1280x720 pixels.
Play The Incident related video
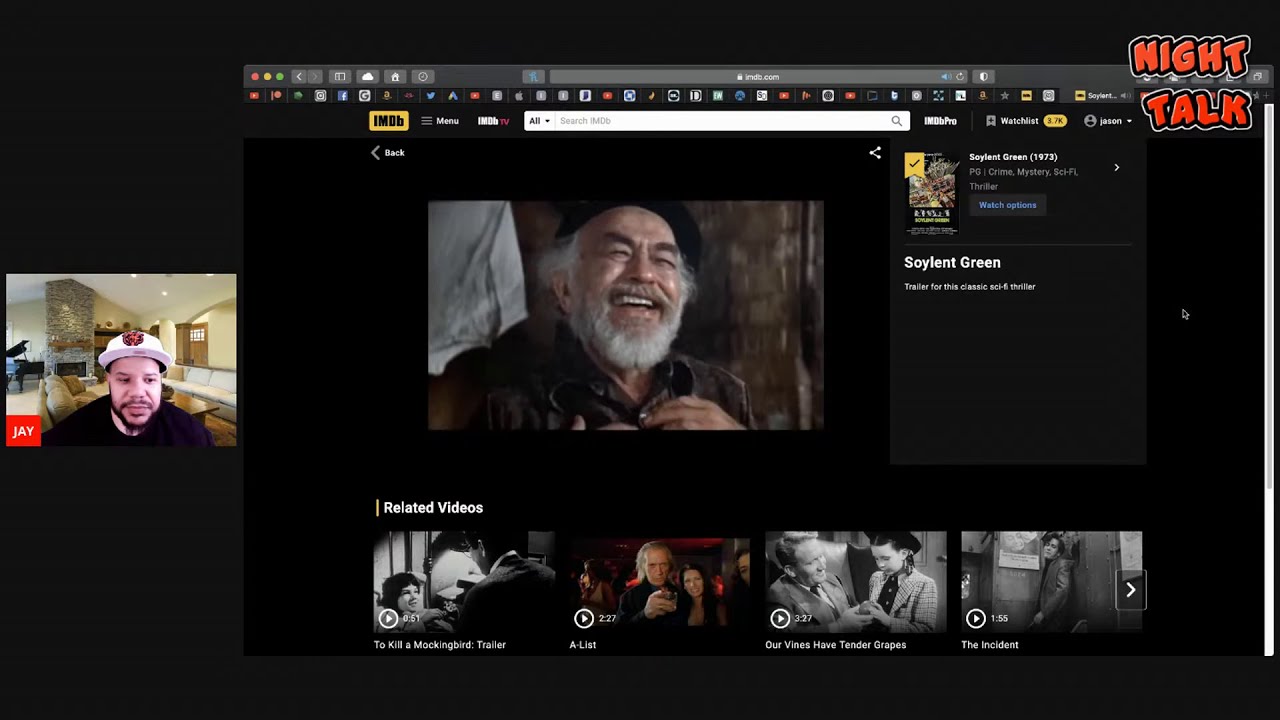tap(1051, 582)
